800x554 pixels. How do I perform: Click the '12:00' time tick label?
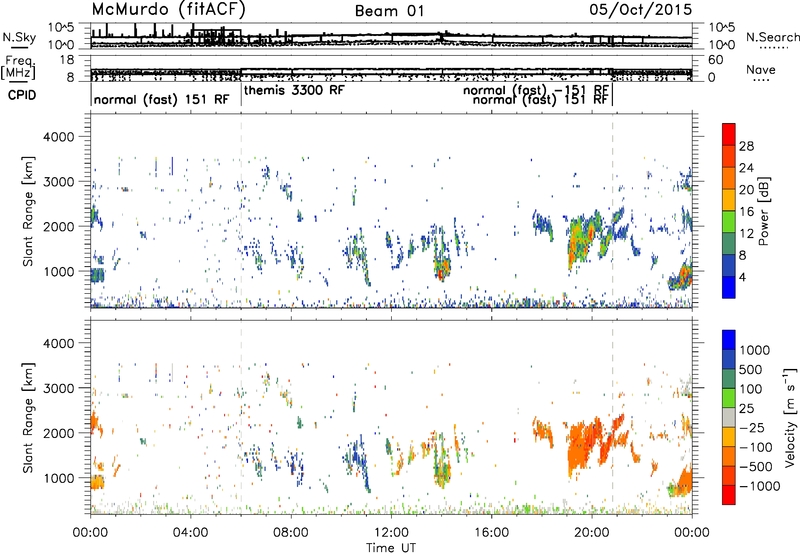point(391,533)
